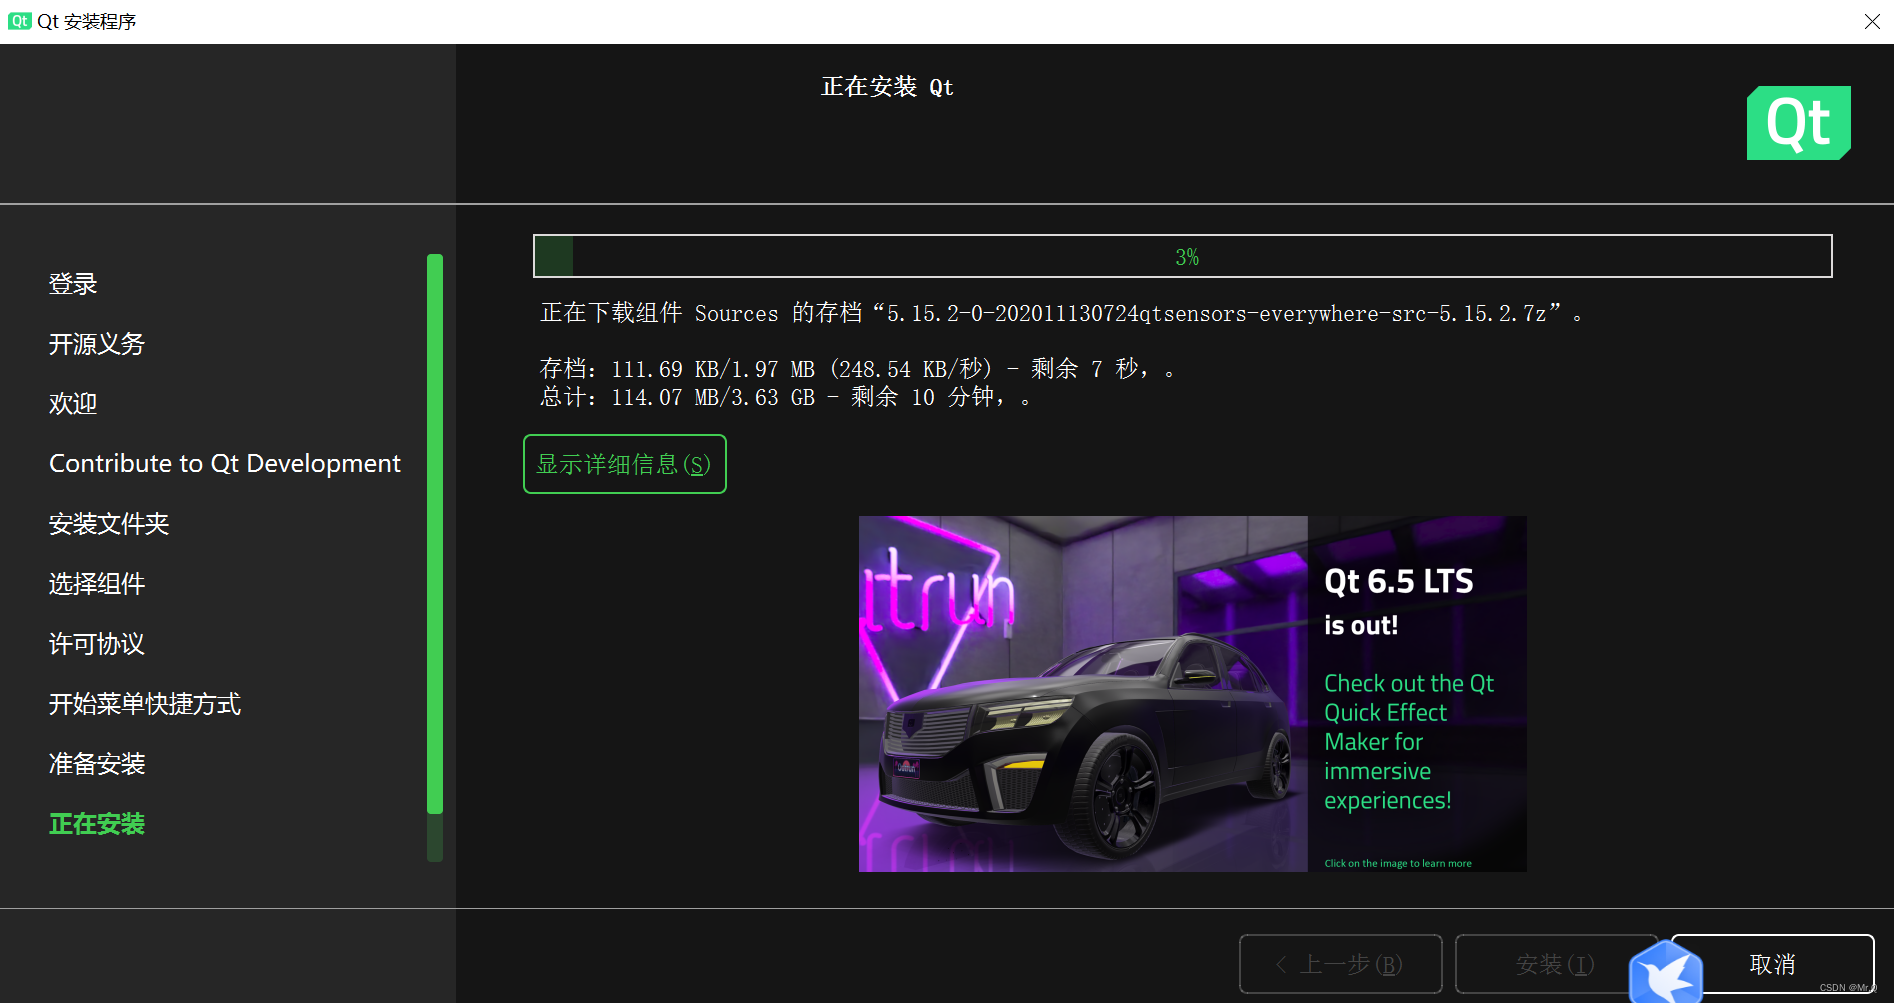Click 'Qt 6.5 LTS is out!' banner headline
The height and width of the screenshot is (1003, 1894).
coord(1398,602)
